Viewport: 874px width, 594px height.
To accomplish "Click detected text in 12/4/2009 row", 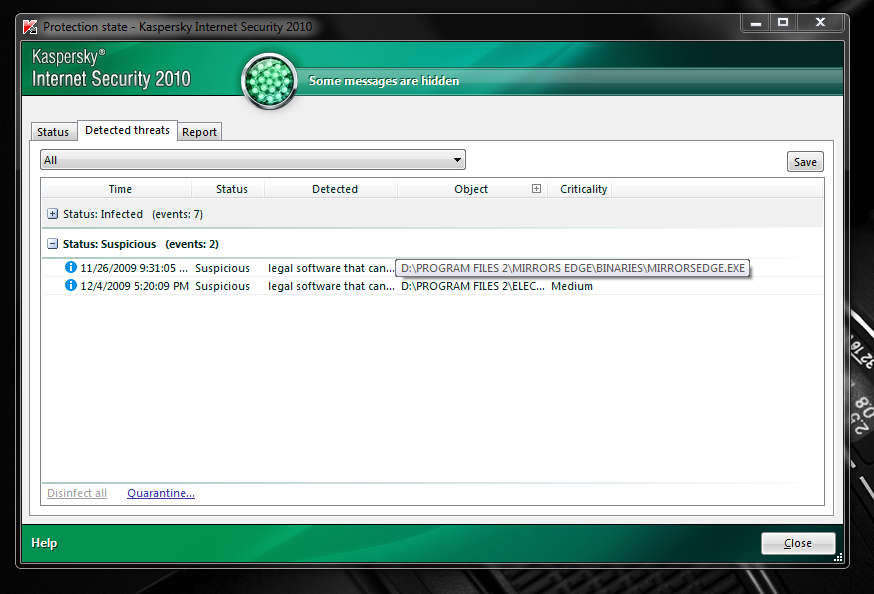I will [331, 286].
